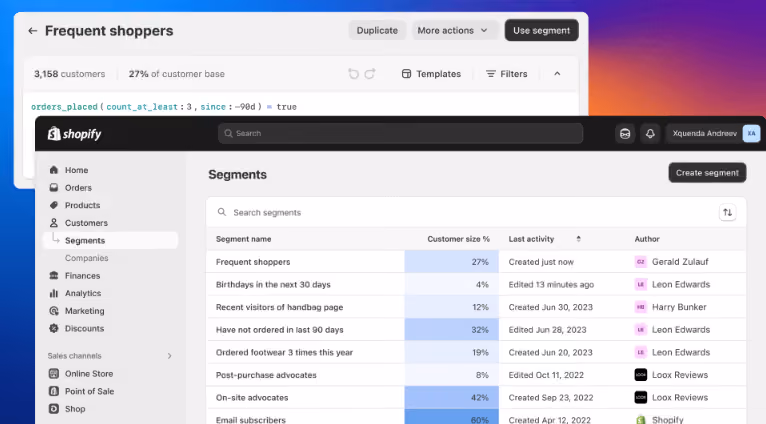Click the Marketing target icon

tap(54, 311)
